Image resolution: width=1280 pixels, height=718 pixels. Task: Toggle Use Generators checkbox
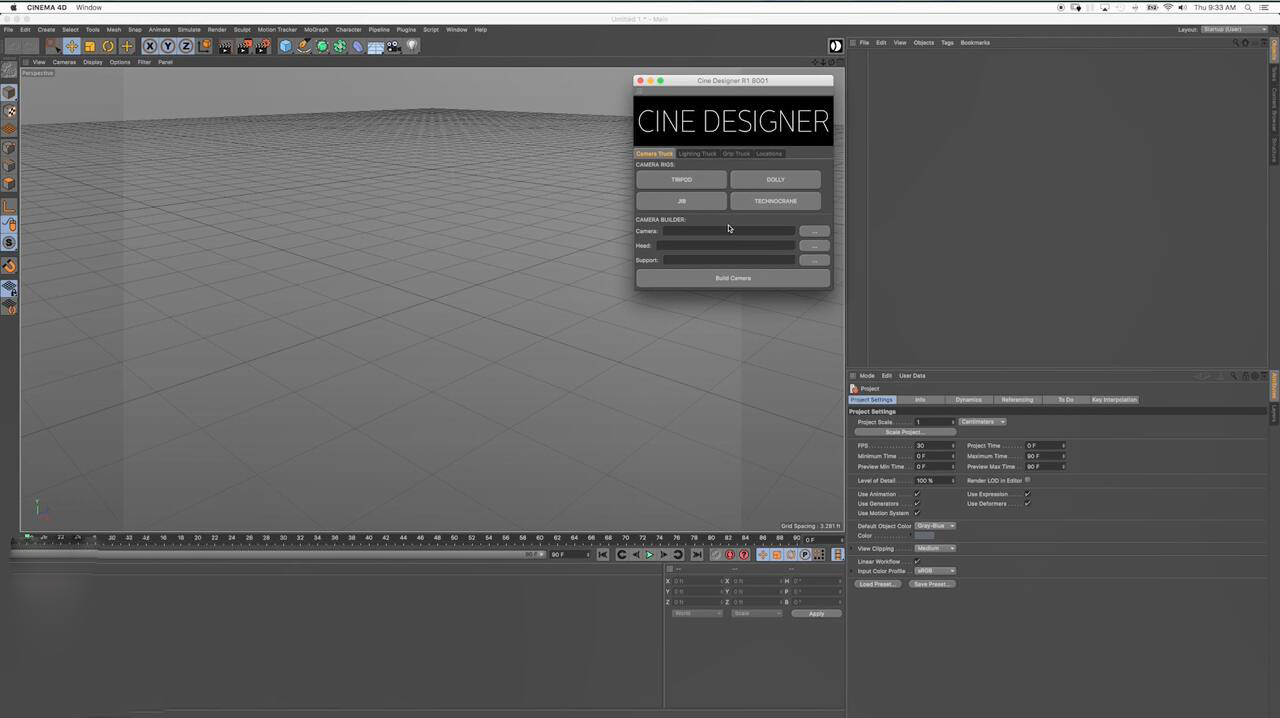917,504
